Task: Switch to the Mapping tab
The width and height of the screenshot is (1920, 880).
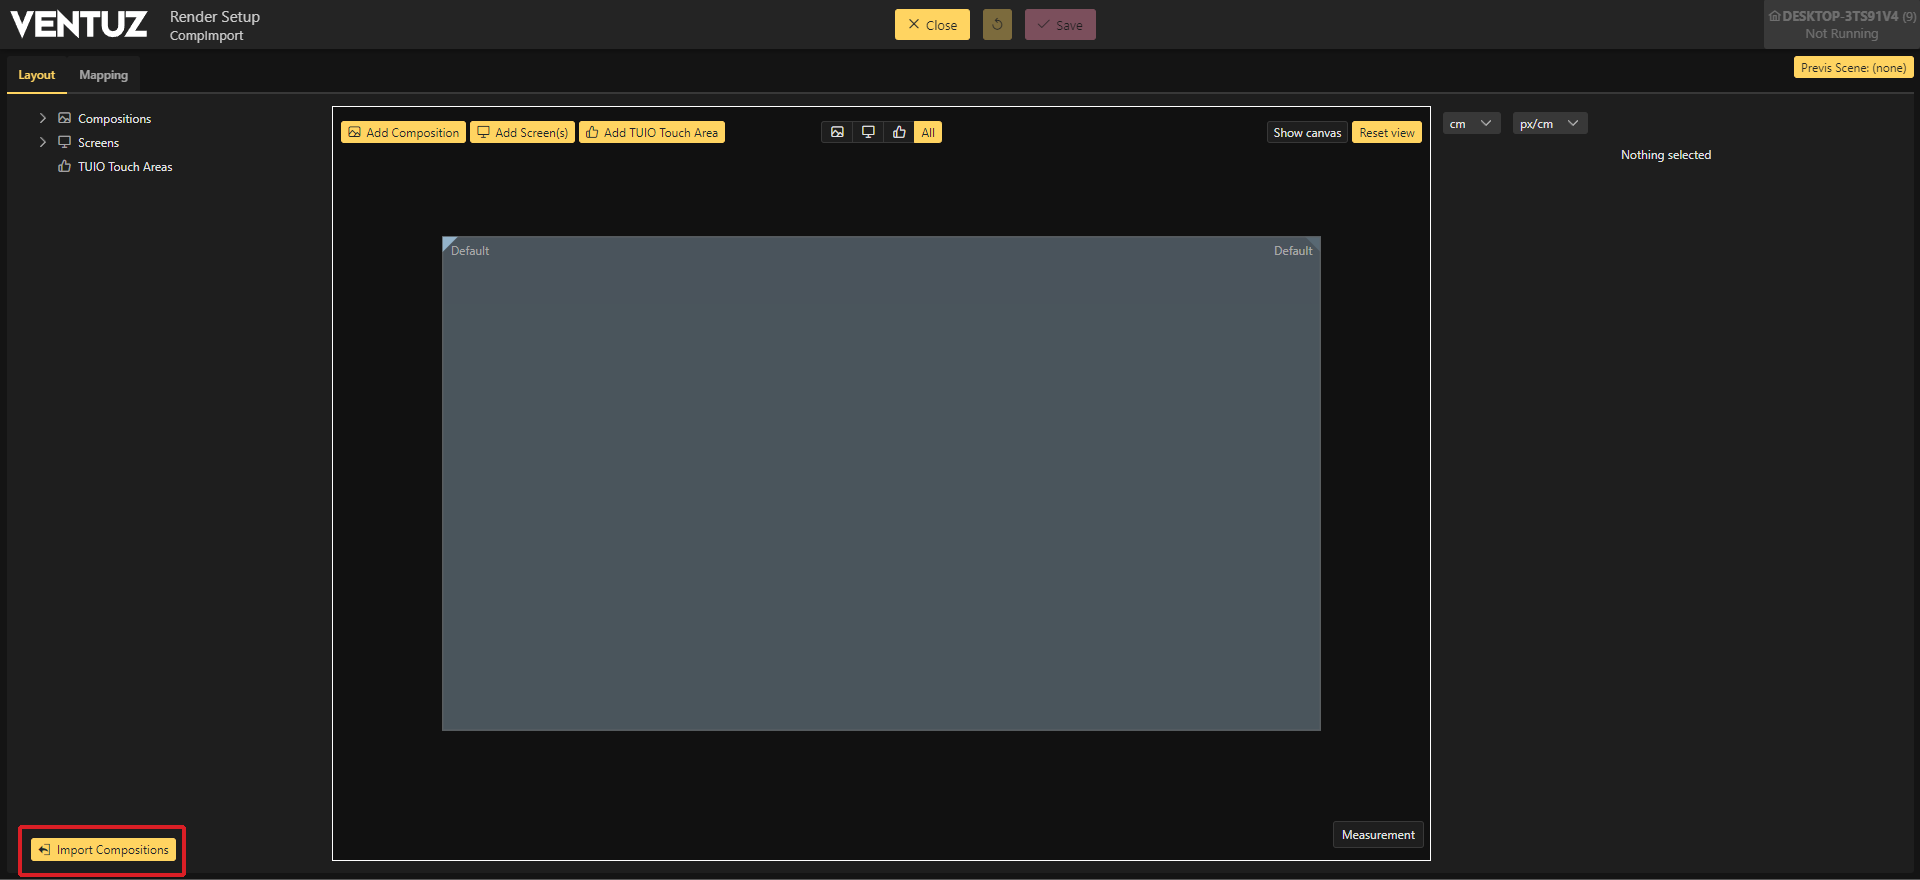Action: point(104,75)
